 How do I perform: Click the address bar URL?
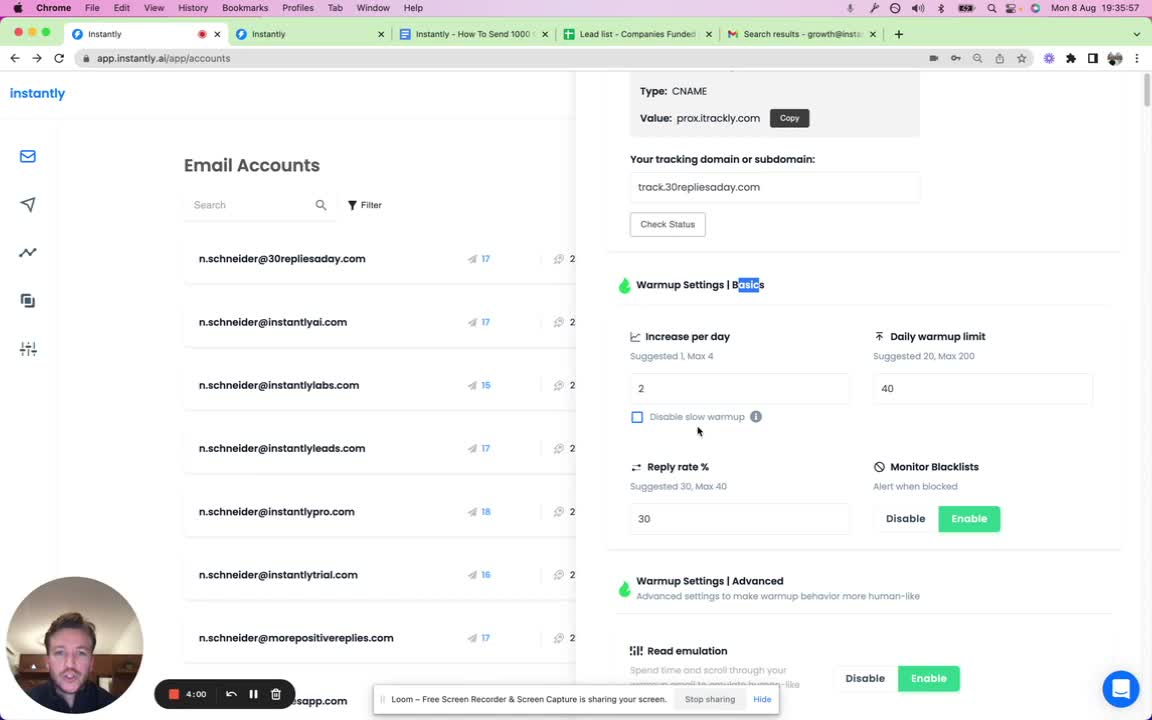click(x=163, y=58)
